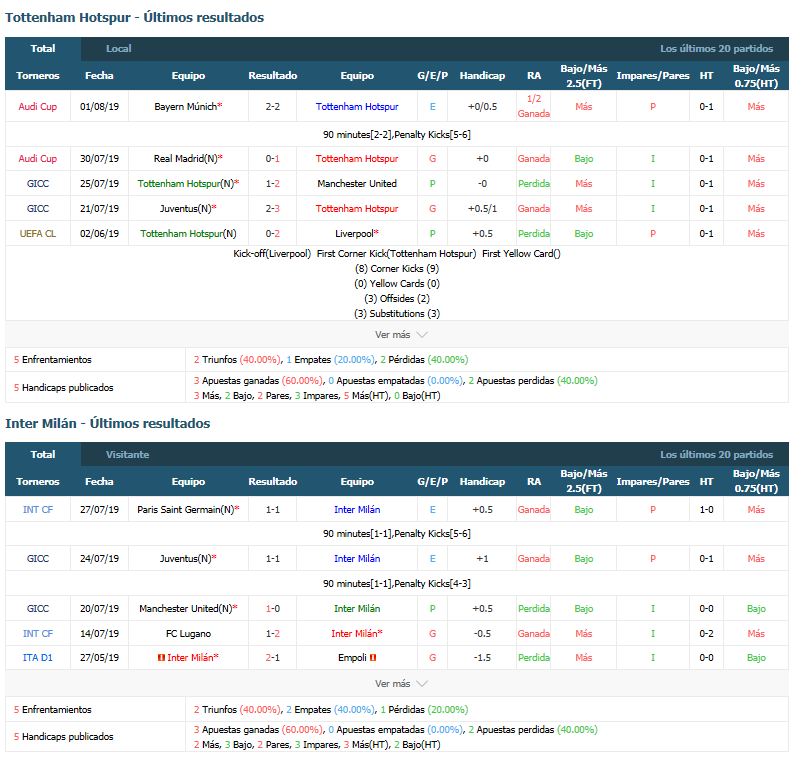Click (3) Substitutions (3) stat line
The image size is (799, 760).
(397, 314)
